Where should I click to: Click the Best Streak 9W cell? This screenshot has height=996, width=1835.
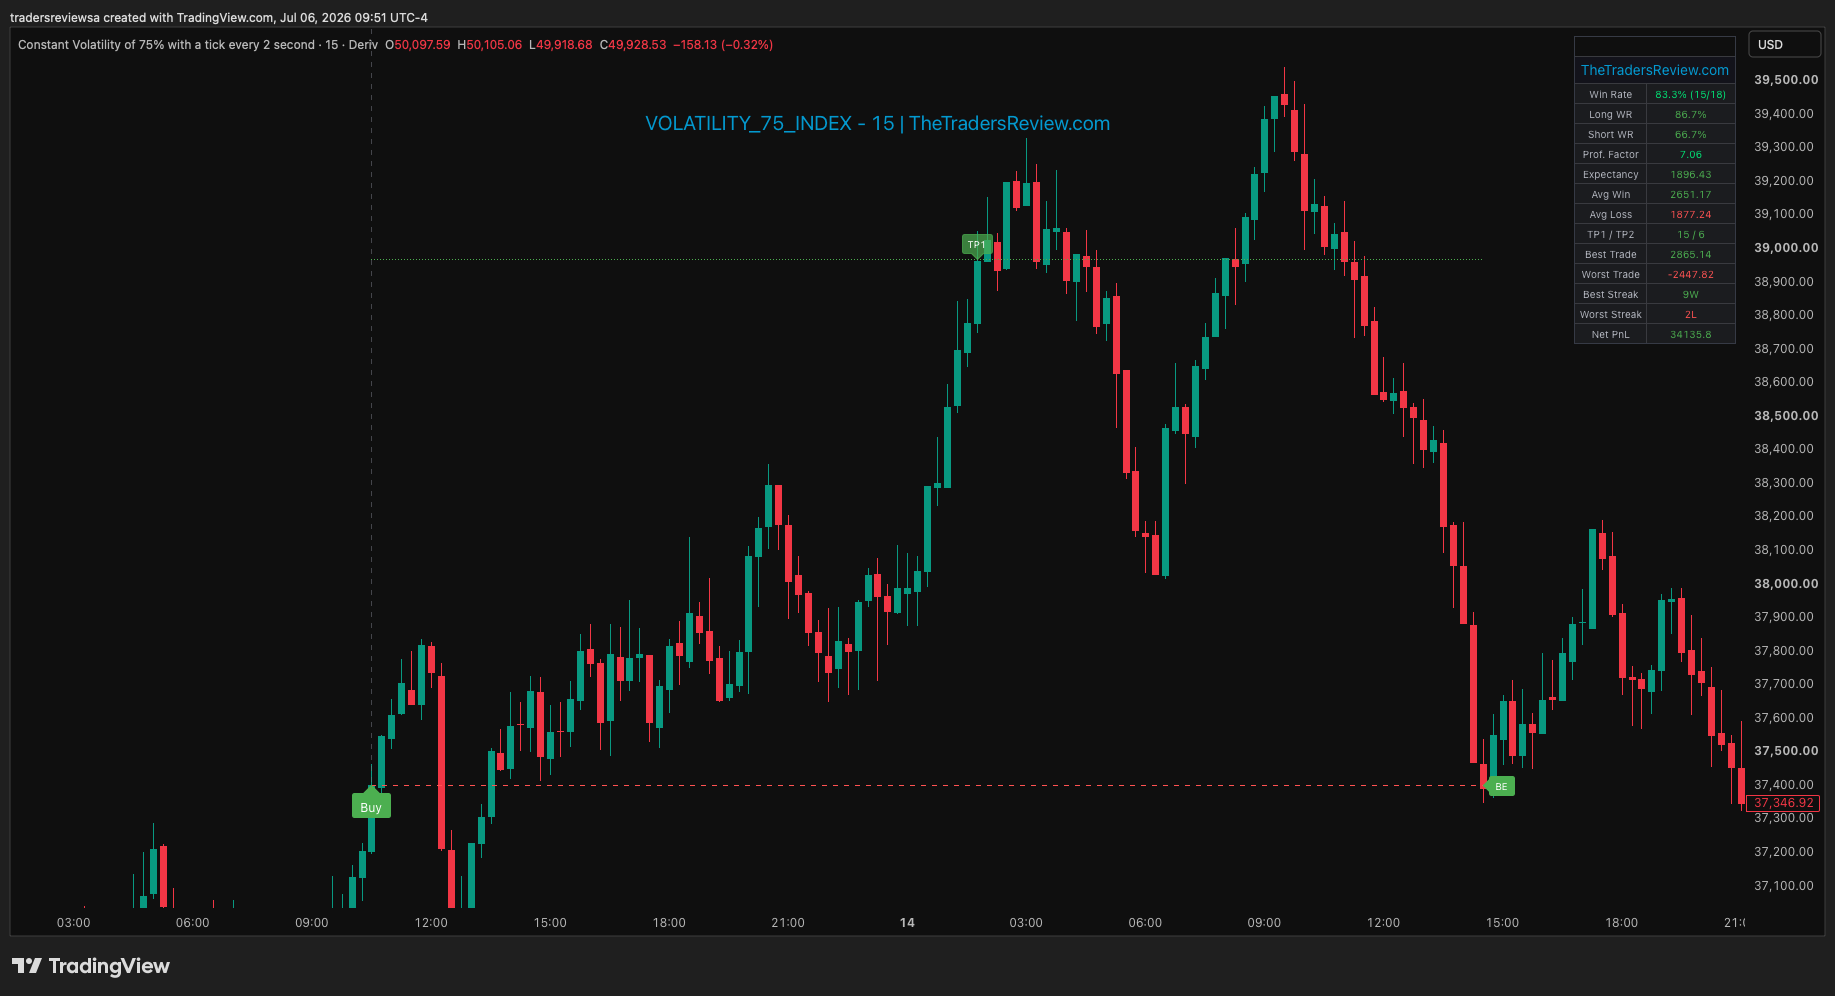[1690, 294]
